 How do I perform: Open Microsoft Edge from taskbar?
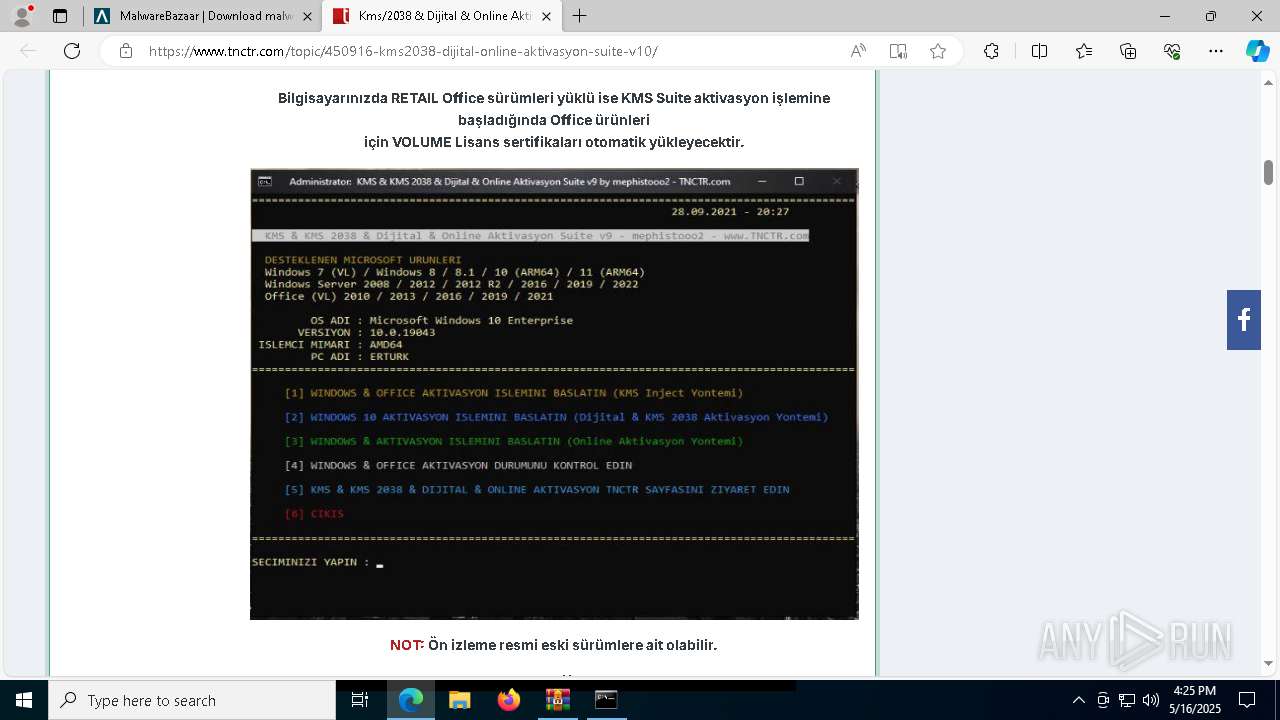point(411,700)
